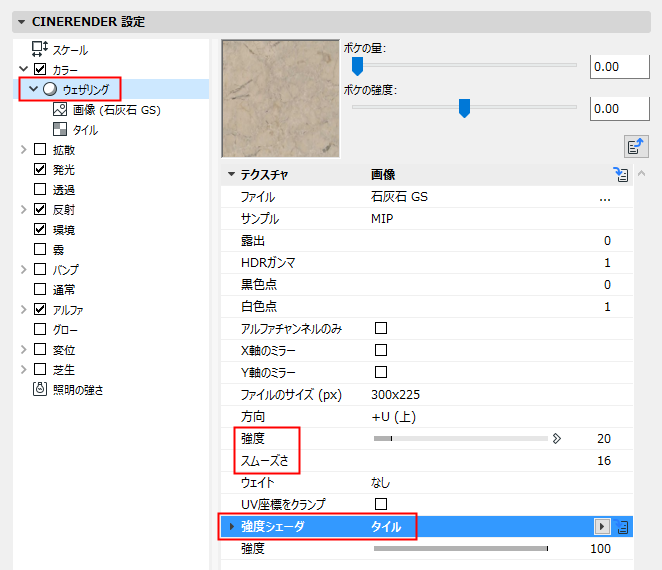The image size is (662, 570).
Task: Disable the 反射 channel checkbox
Action: (x=40, y=209)
